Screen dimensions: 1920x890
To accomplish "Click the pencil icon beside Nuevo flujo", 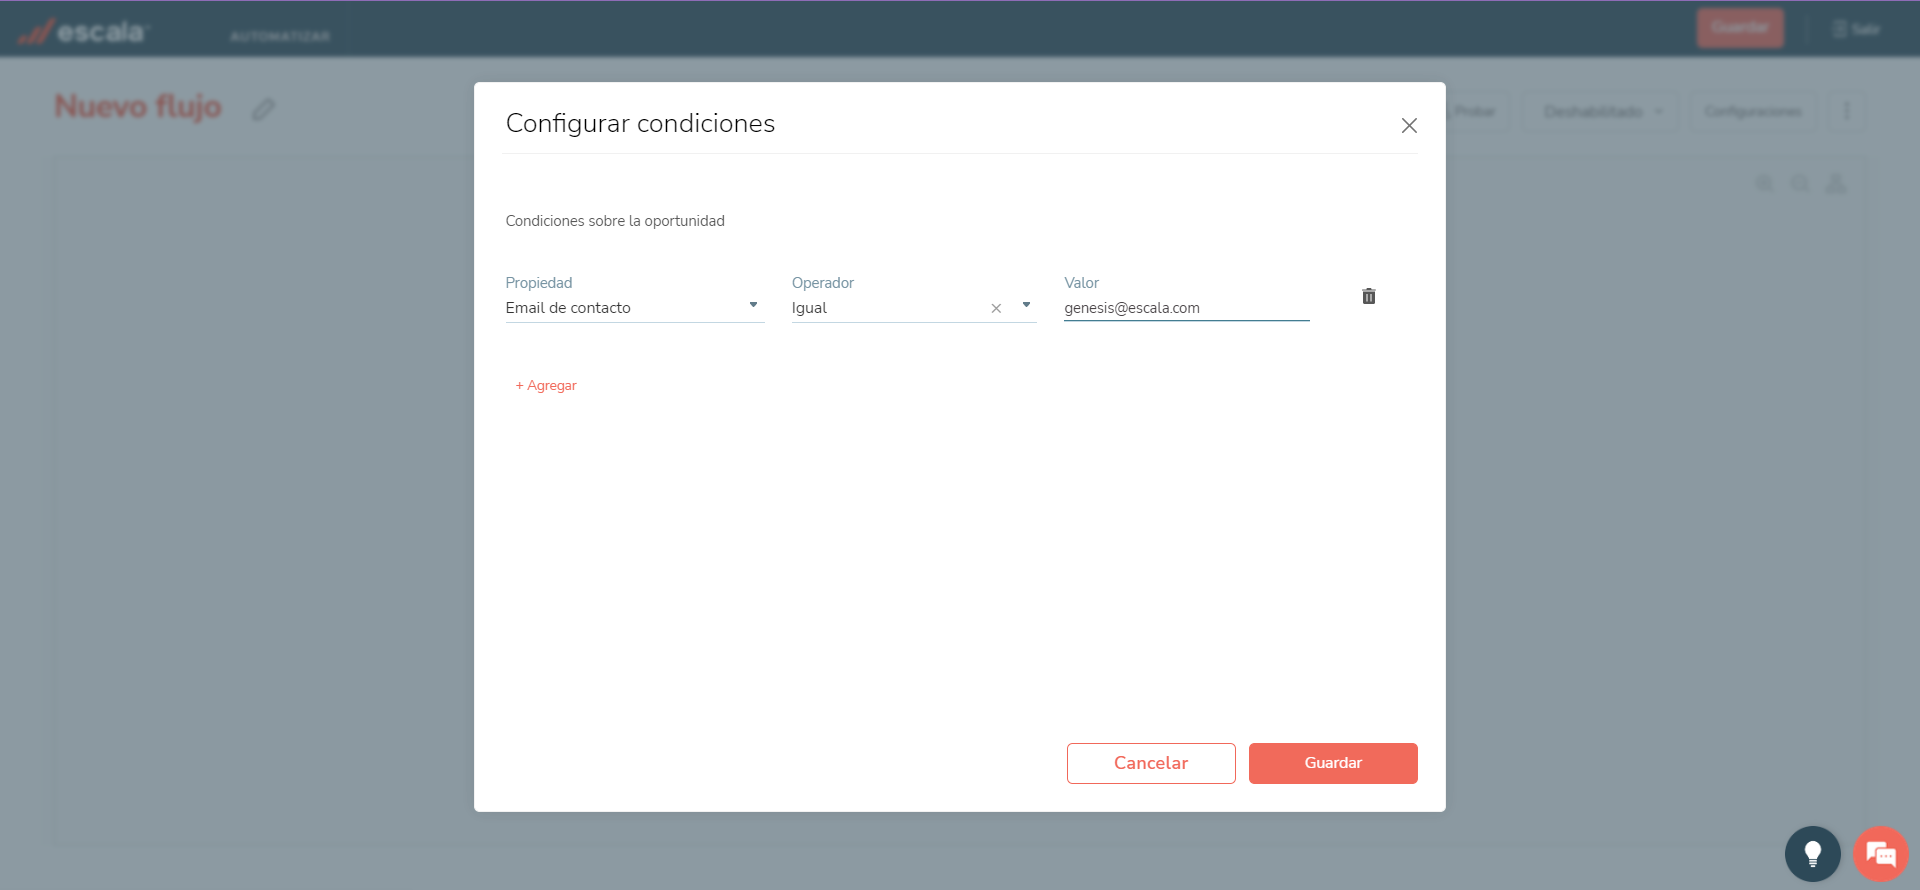I will click(263, 109).
